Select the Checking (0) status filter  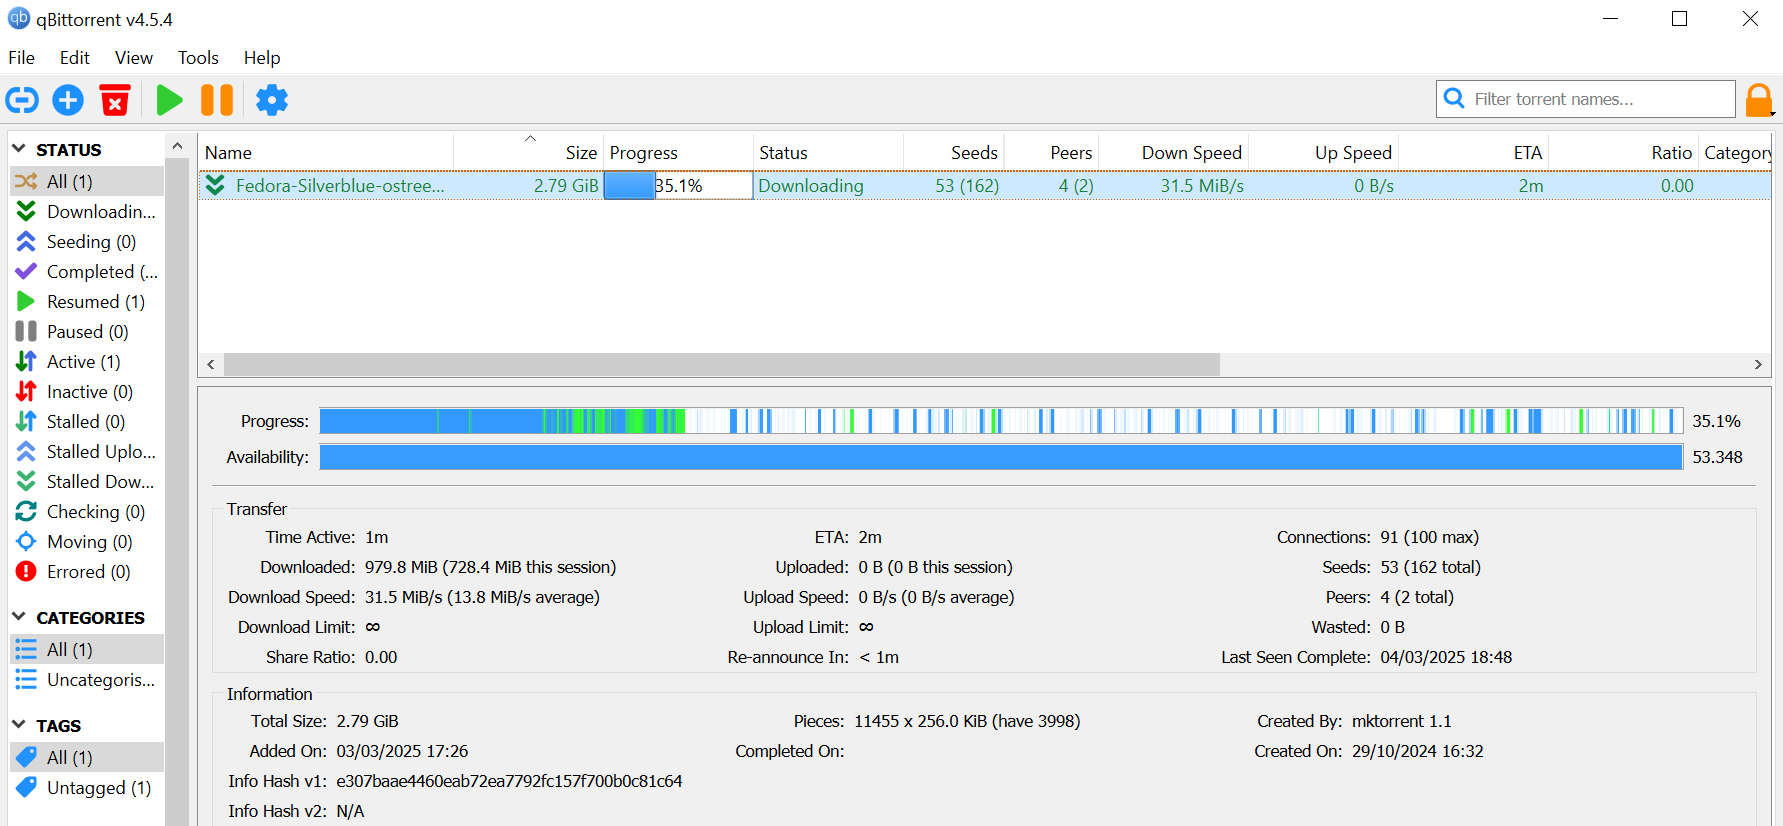[x=87, y=511]
